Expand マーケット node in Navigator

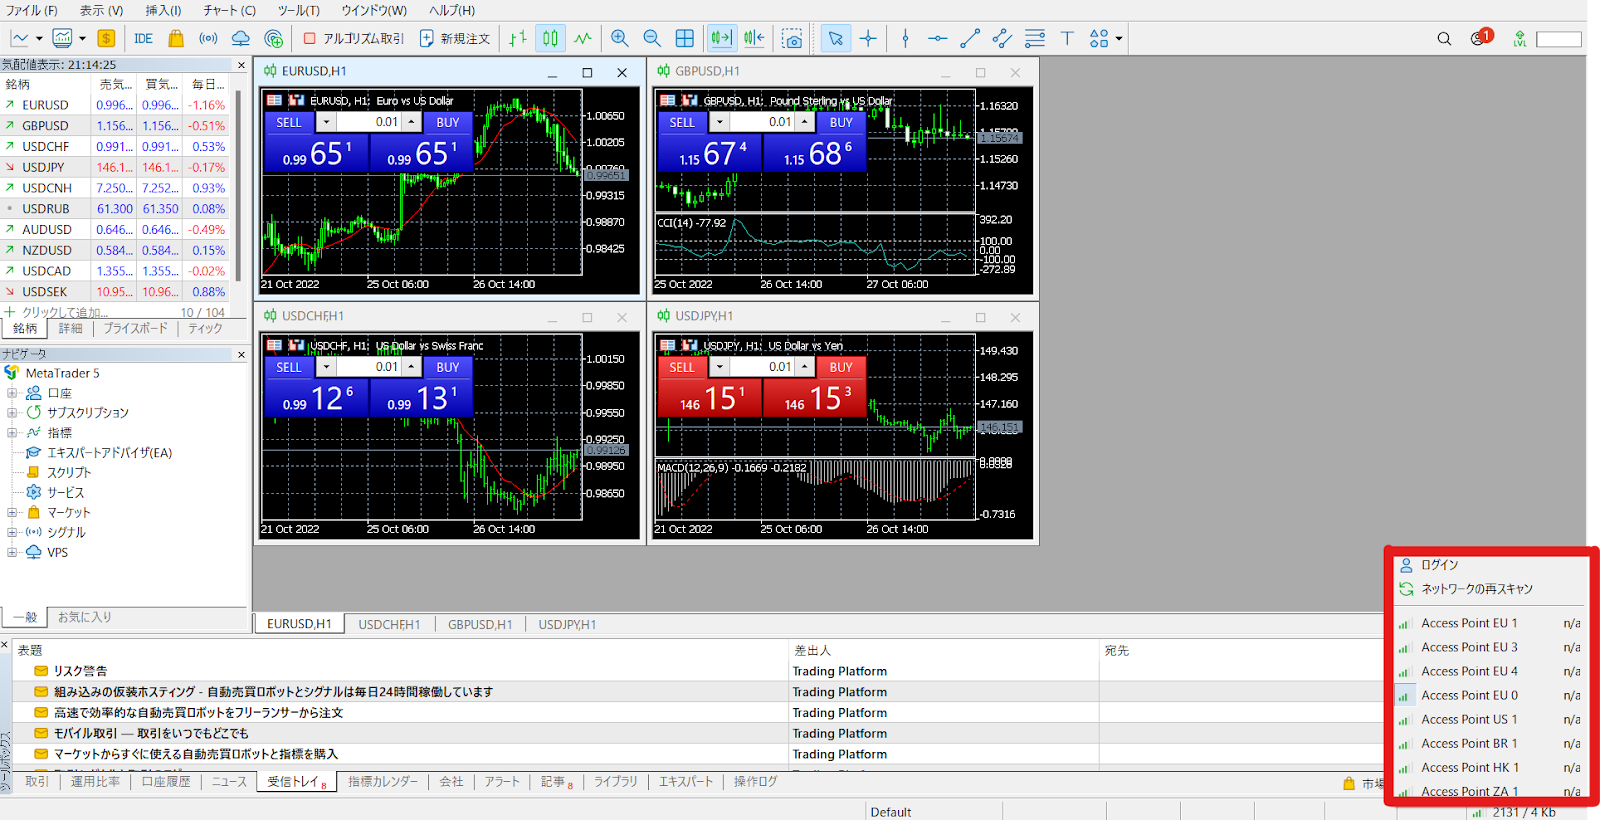12,512
